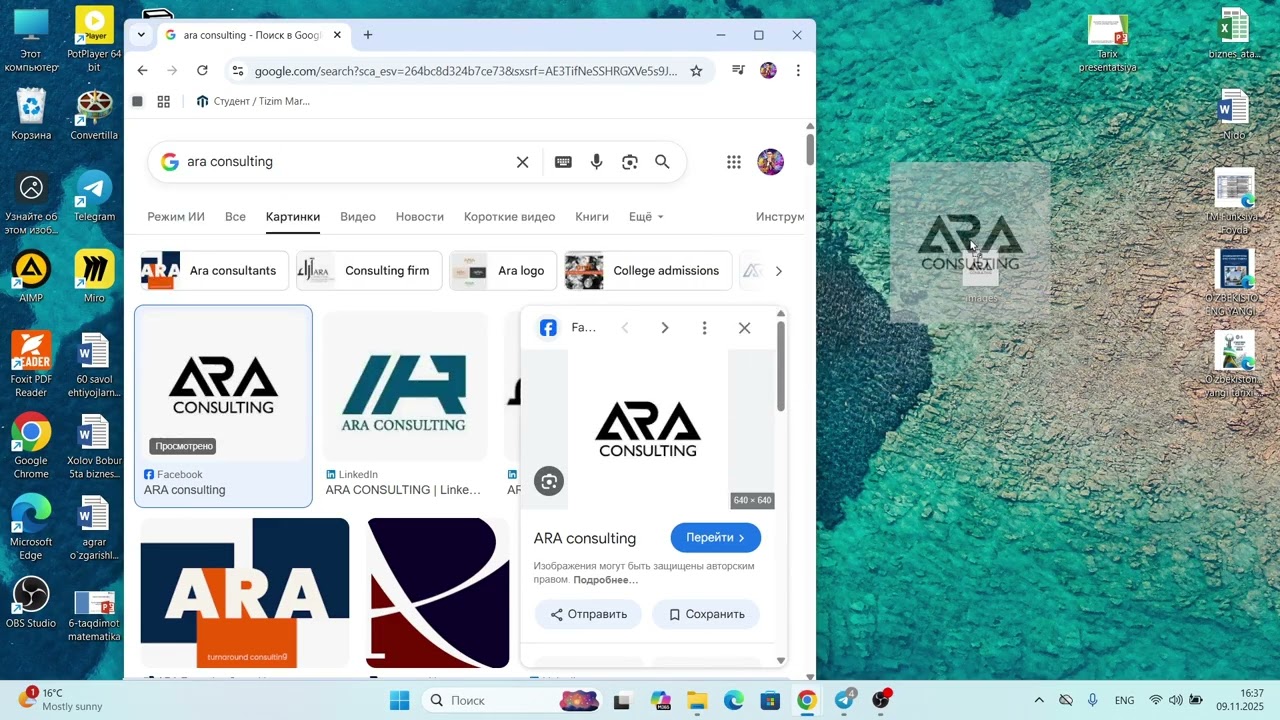Open the ARA turnaround consulting image
1280x720 pixels.
[245, 593]
